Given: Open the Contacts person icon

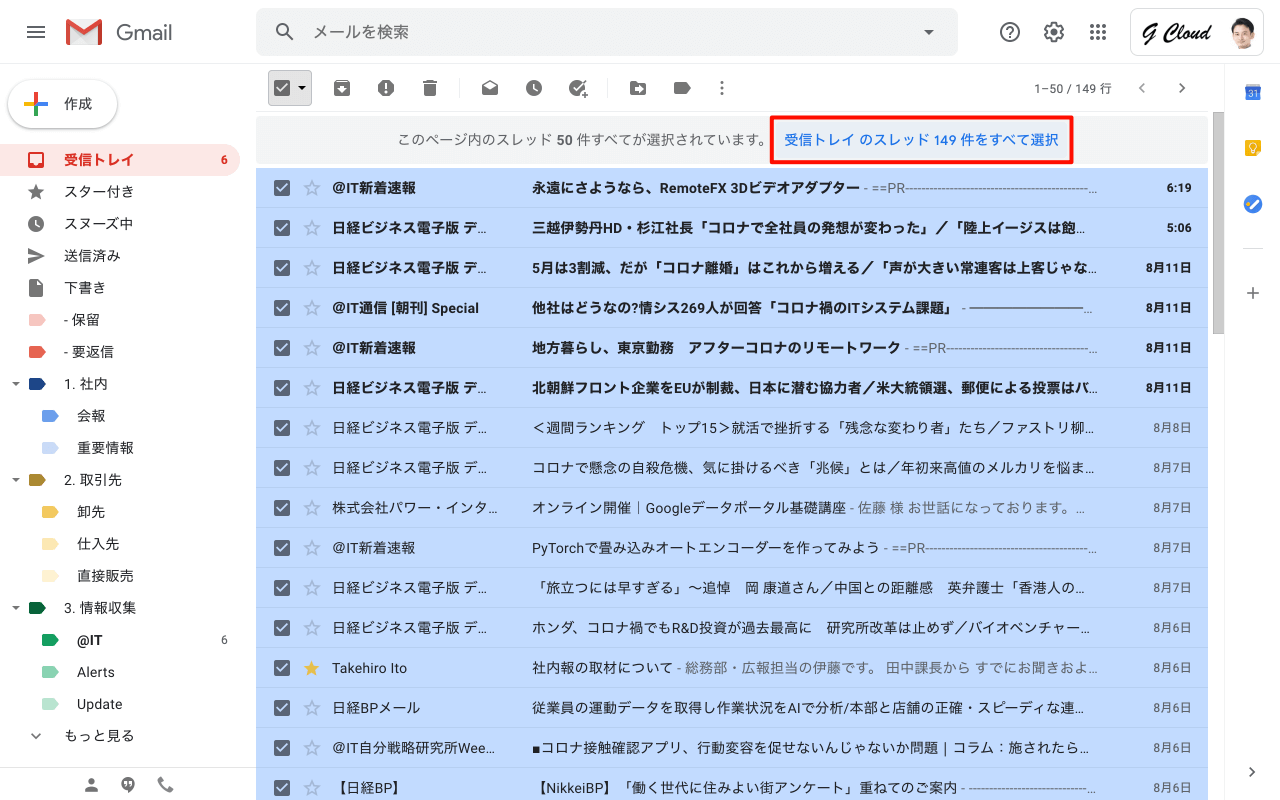Looking at the screenshot, I should (x=91, y=785).
